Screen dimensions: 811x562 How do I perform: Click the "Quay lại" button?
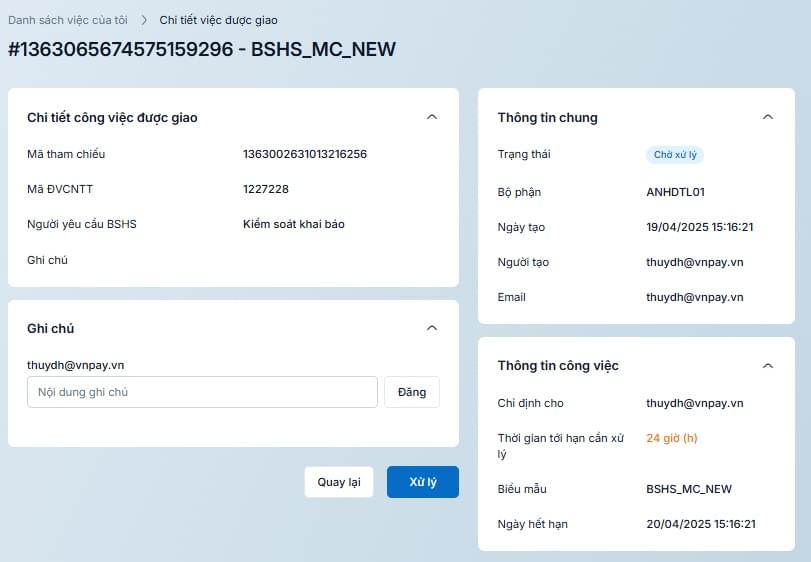pyautogui.click(x=339, y=482)
